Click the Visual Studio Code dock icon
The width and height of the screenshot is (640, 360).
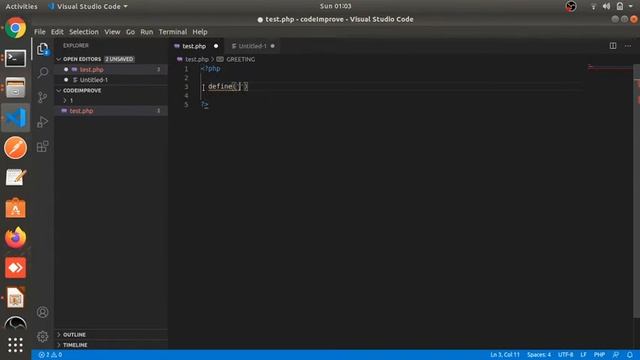pyautogui.click(x=16, y=118)
